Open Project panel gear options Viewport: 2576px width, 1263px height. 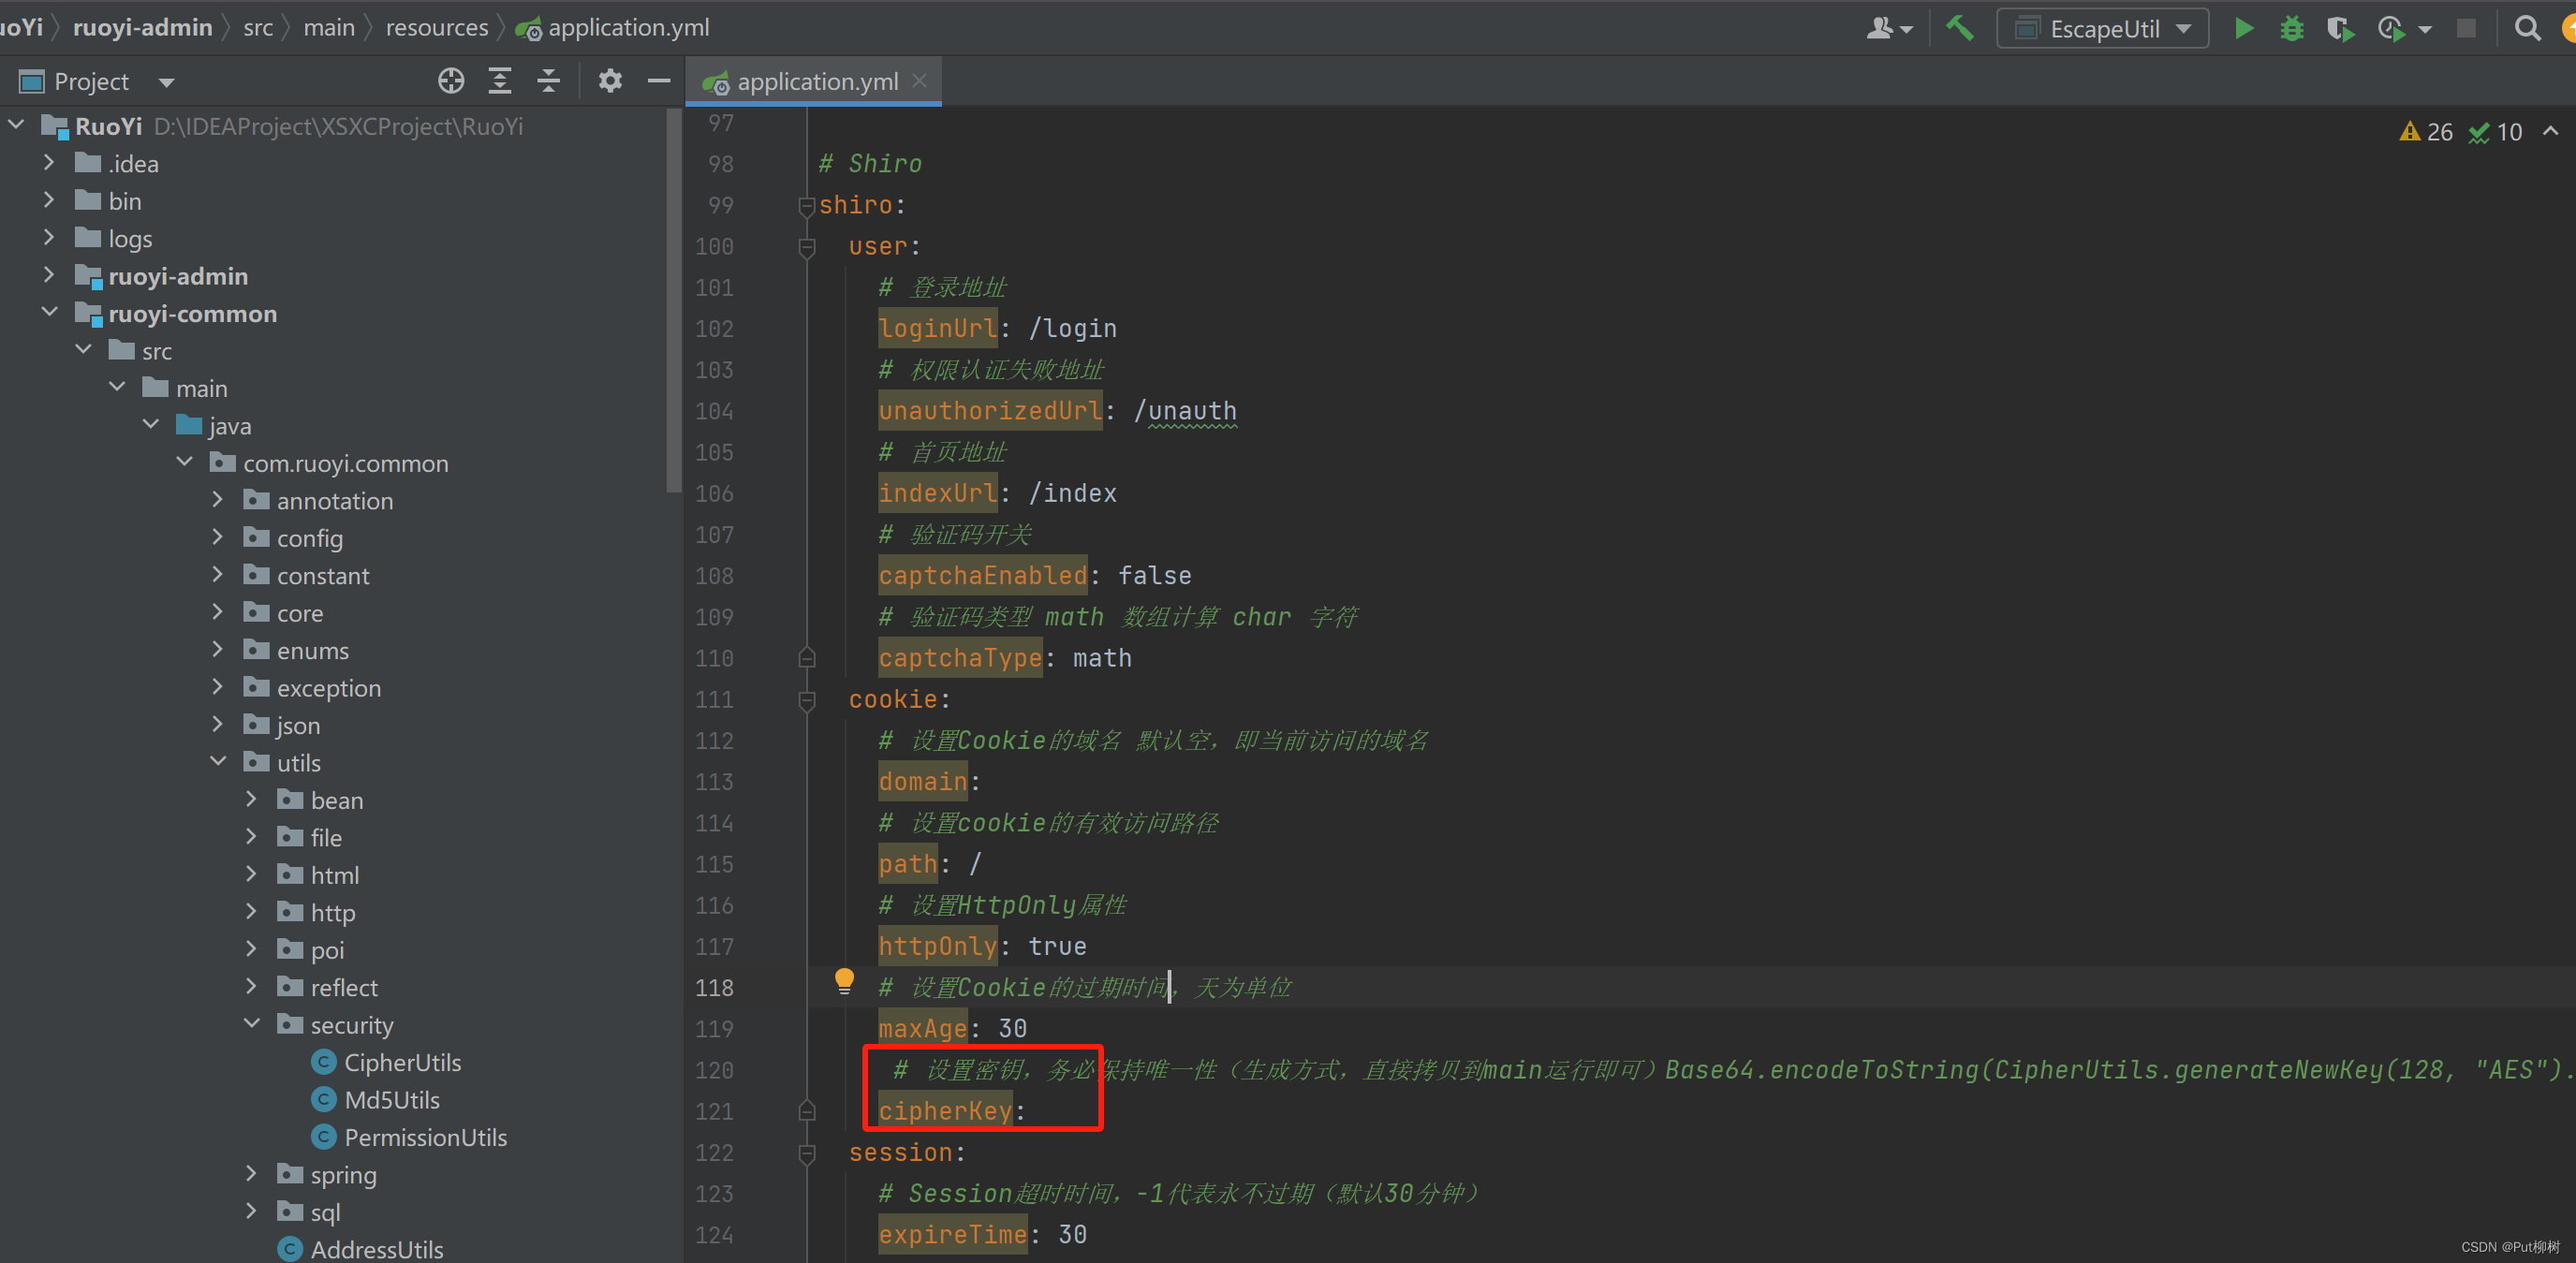coord(610,81)
